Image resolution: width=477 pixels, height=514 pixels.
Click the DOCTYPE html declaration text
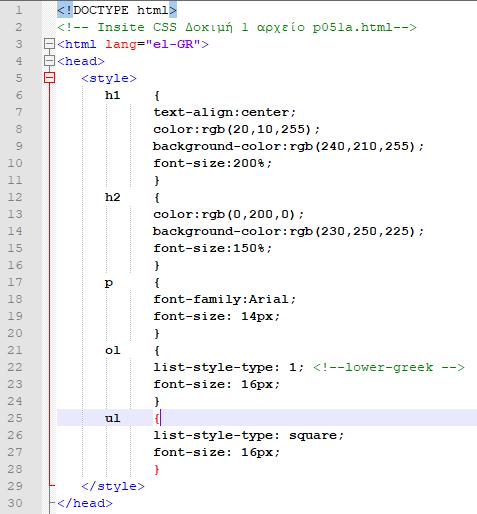pyautogui.click(x=117, y=10)
